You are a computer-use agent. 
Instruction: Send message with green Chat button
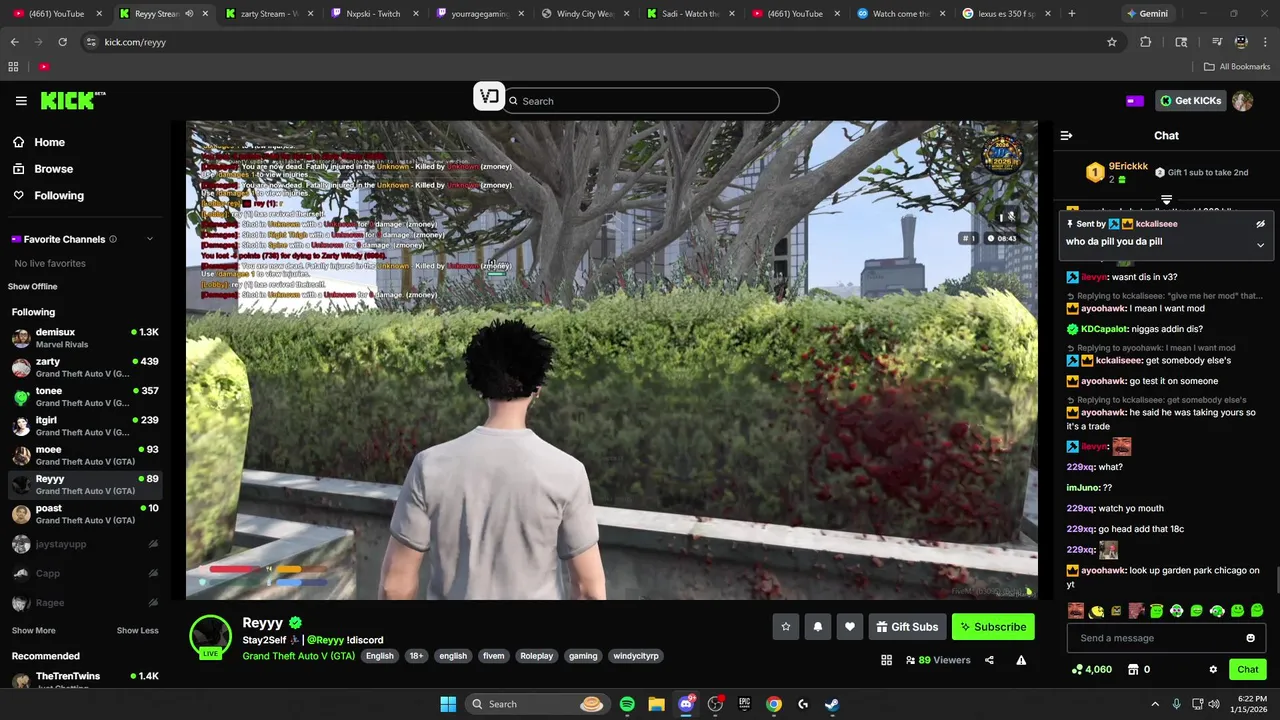[x=1248, y=670]
